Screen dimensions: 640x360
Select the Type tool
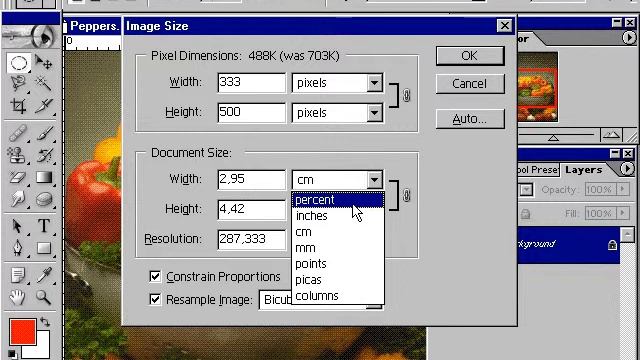[x=43, y=226]
